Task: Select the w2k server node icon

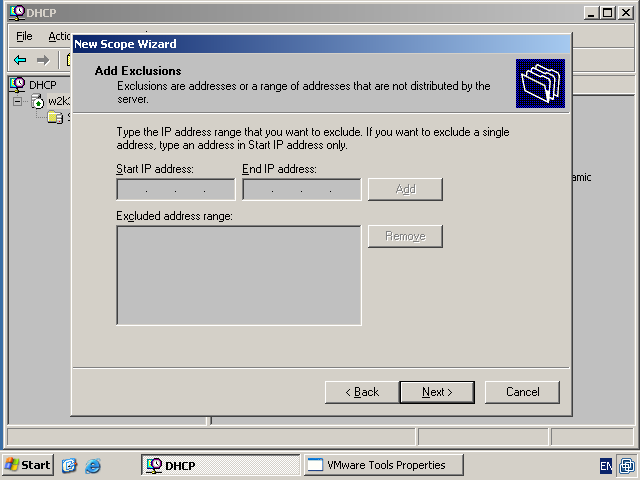Action: tap(38, 102)
